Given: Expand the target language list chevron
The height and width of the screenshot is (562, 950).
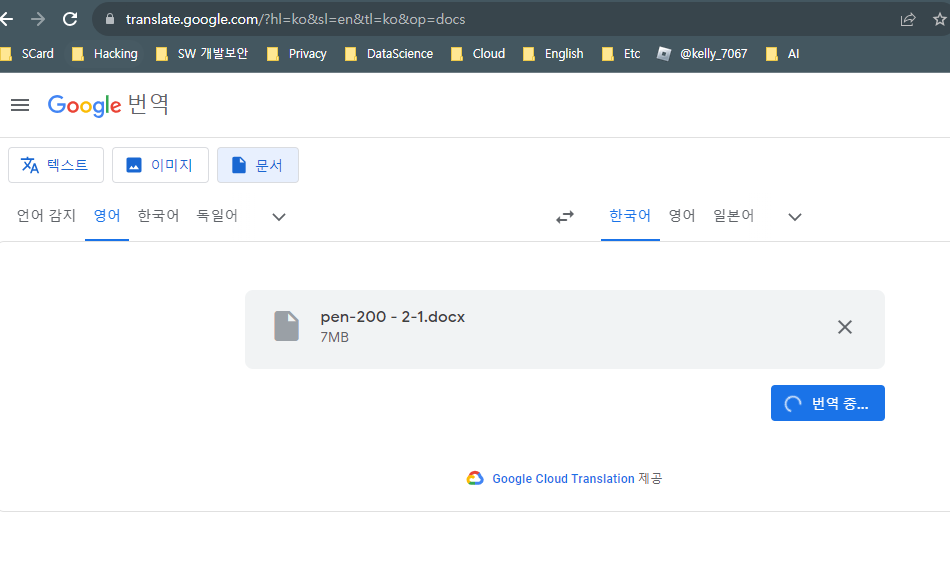Looking at the screenshot, I should (795, 217).
